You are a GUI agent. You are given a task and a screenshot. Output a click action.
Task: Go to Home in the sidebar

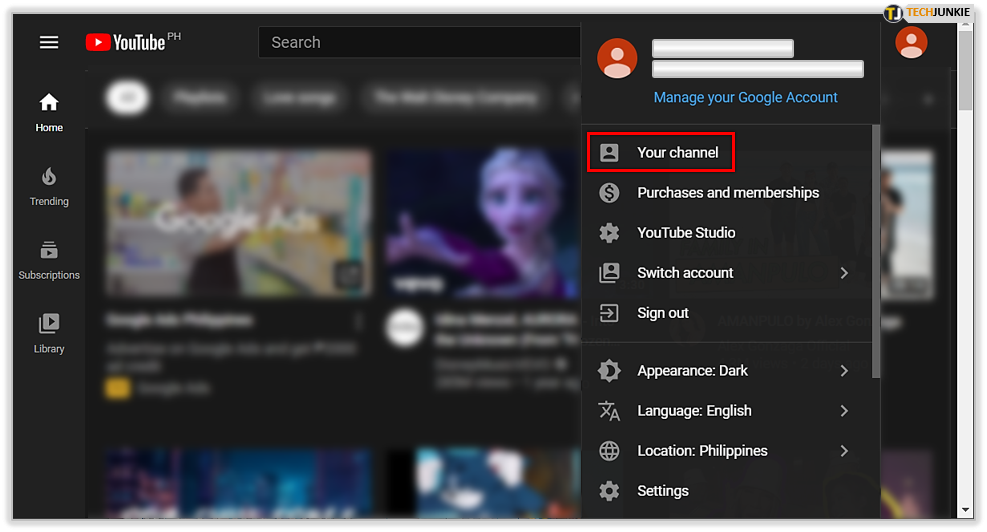[49, 113]
